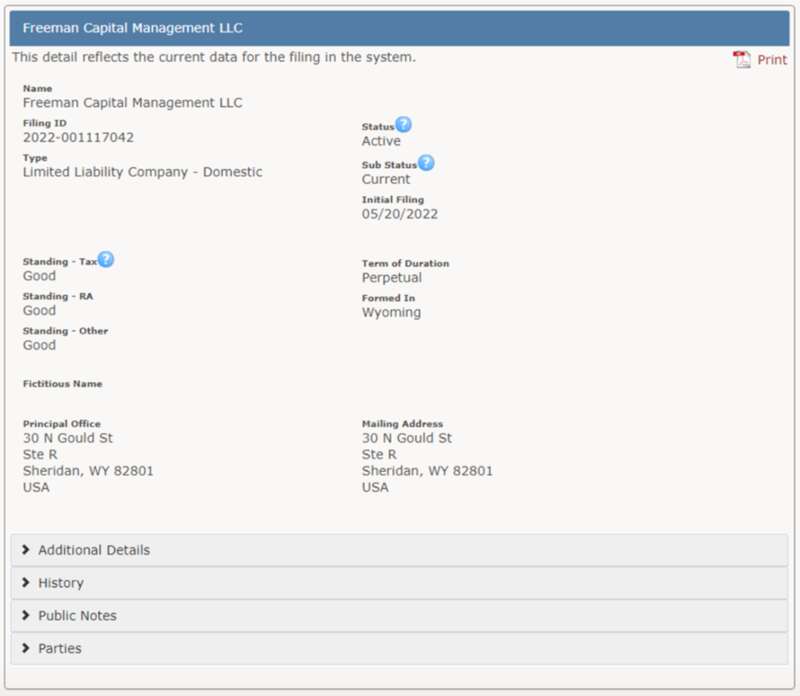Viewport: 800px width, 696px height.
Task: Open the Standing - Tax help icon
Action: point(106,259)
